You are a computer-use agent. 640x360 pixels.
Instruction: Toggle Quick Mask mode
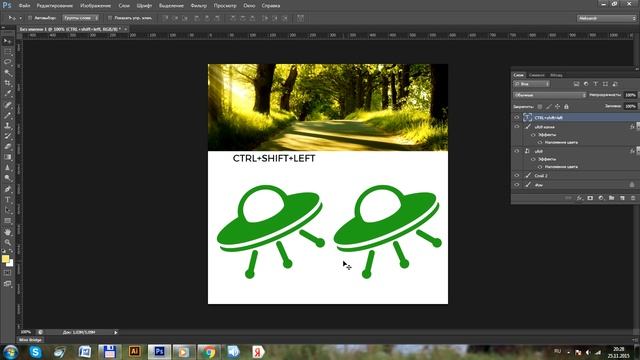pos(7,273)
